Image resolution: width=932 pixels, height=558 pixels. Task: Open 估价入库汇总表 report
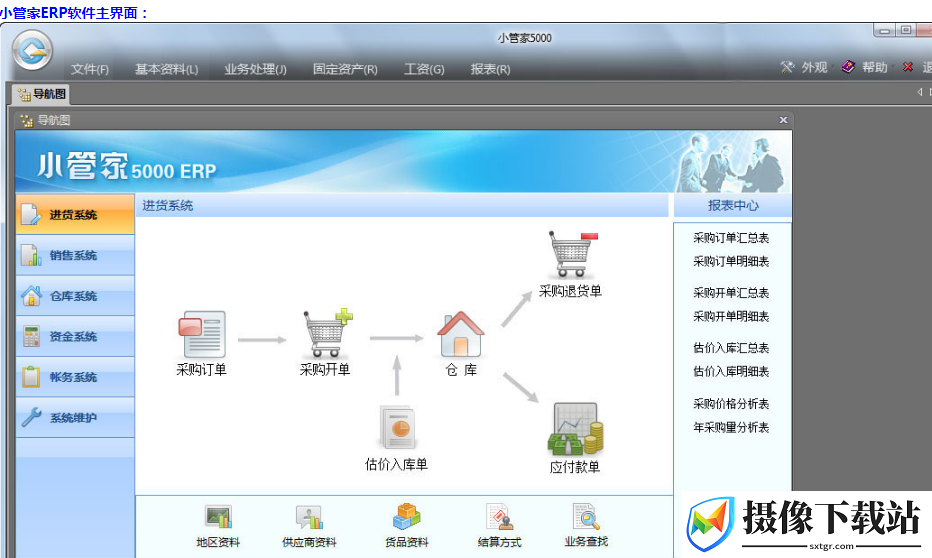tap(731, 348)
